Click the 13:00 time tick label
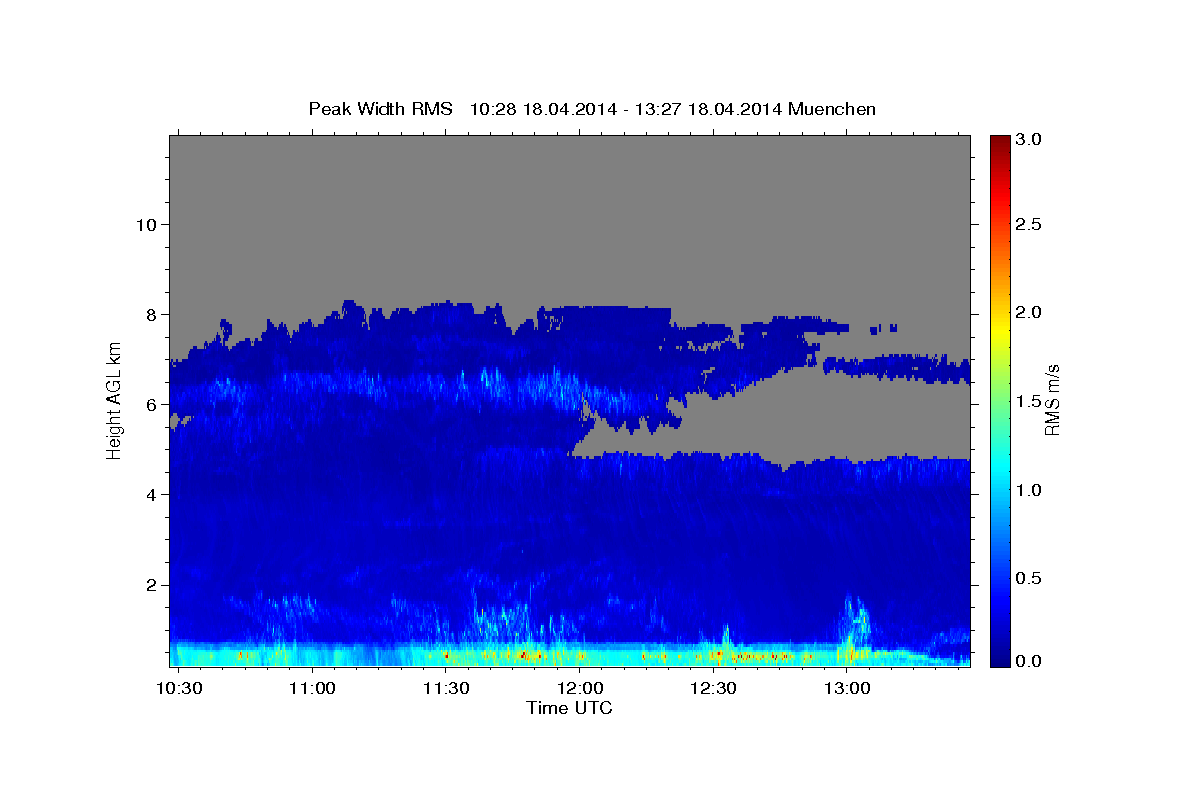The image size is (1200, 800). tap(846, 689)
